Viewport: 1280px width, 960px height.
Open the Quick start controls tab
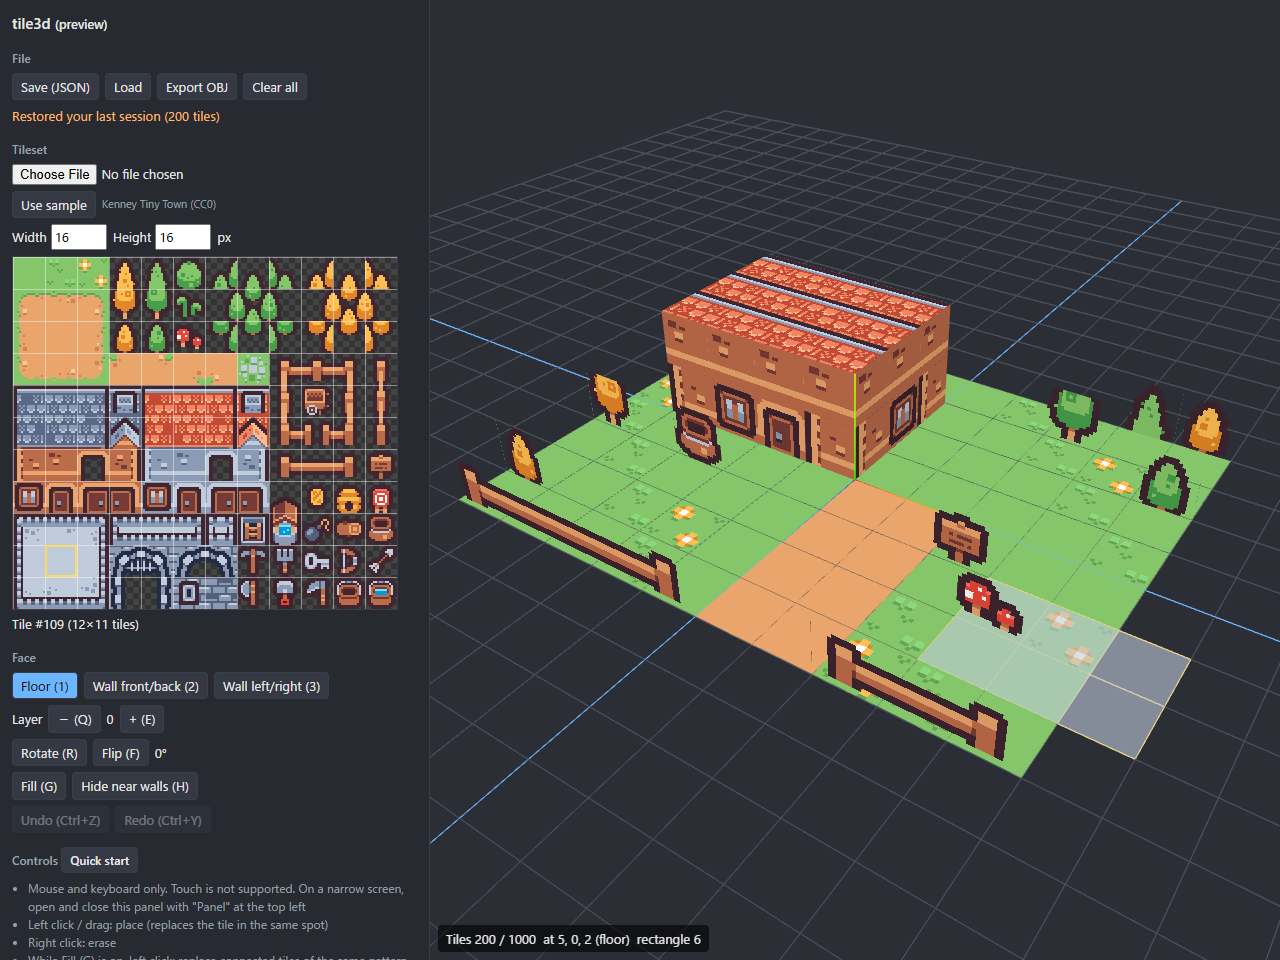[x=100, y=860]
